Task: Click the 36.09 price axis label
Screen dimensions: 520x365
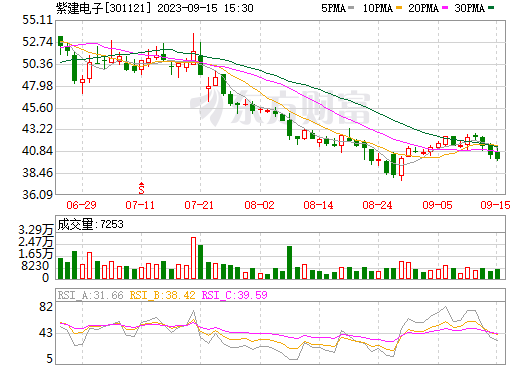Action: [38, 195]
